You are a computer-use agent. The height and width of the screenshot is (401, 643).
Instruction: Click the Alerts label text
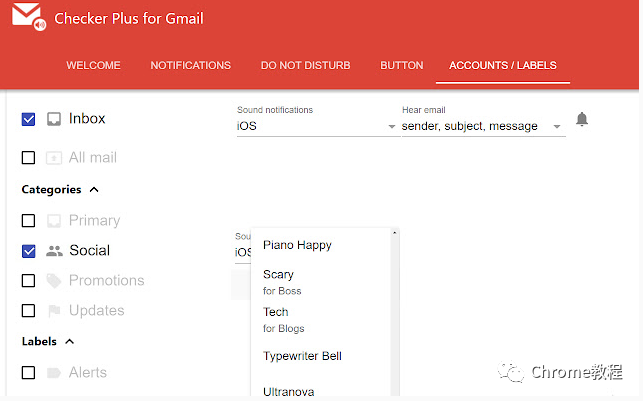tap(88, 372)
